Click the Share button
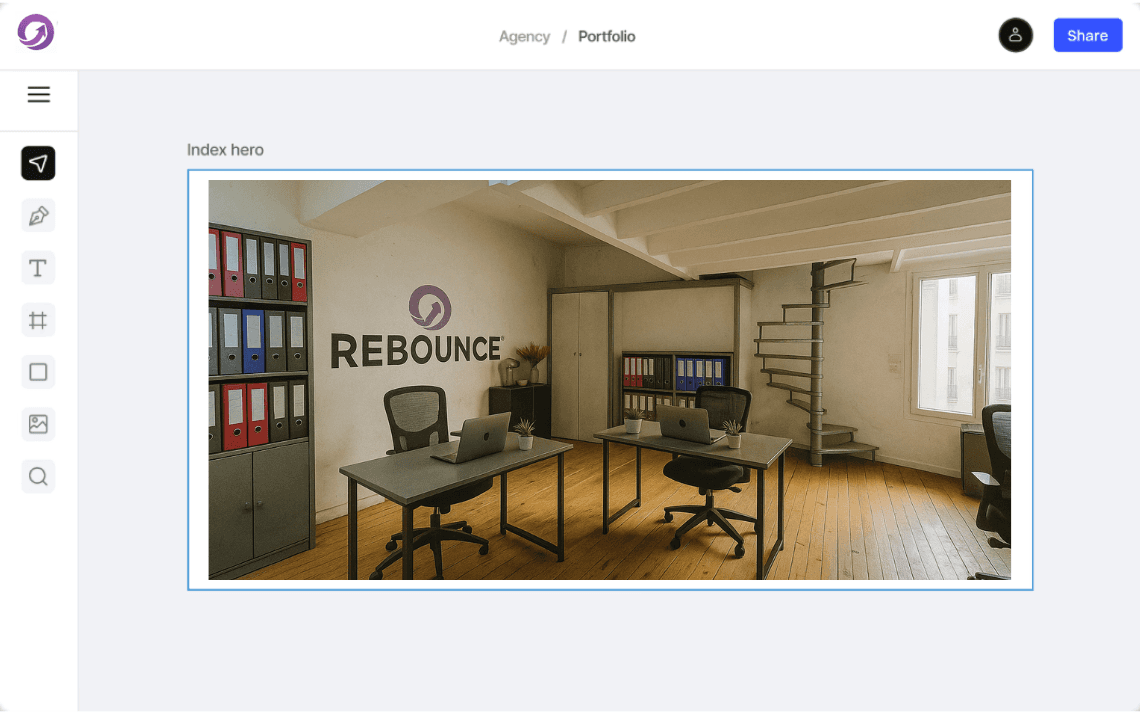1140x714 pixels. pyautogui.click(x=1088, y=35)
